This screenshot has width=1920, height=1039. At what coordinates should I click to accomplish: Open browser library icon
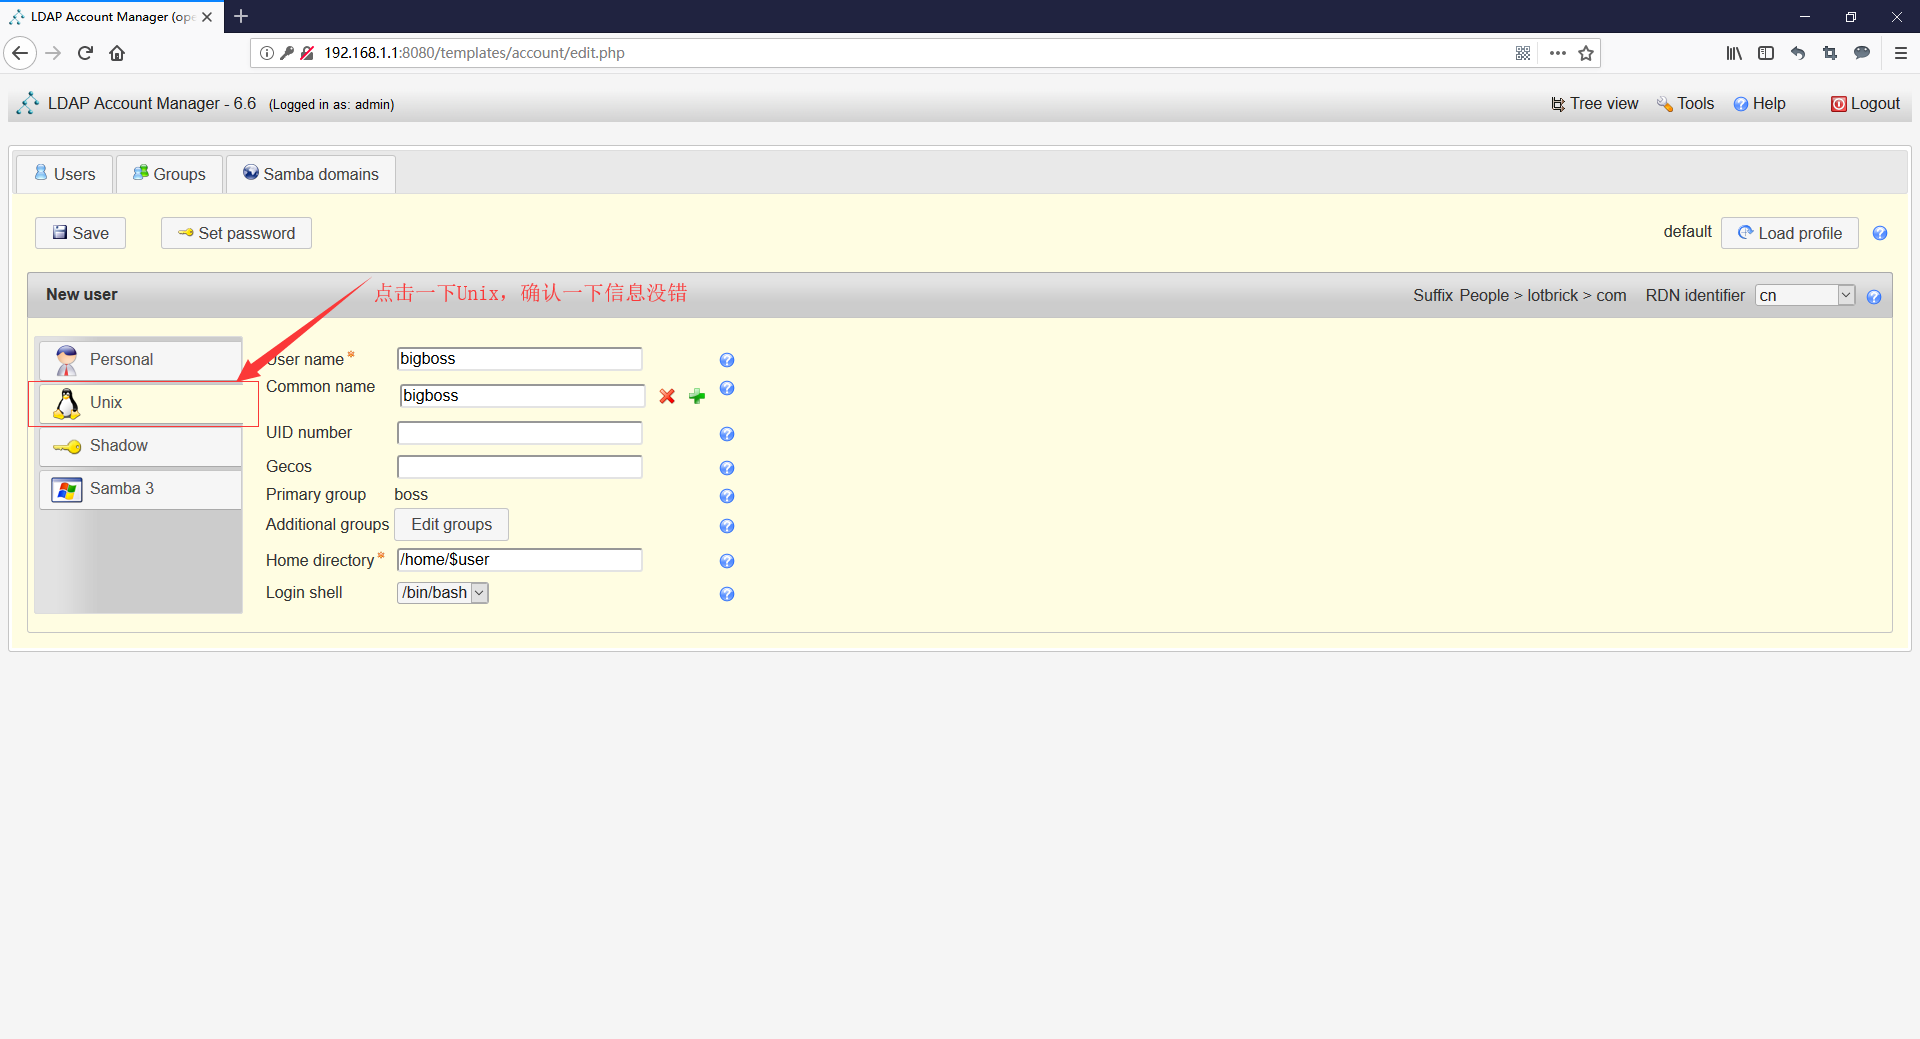pyautogui.click(x=1733, y=53)
